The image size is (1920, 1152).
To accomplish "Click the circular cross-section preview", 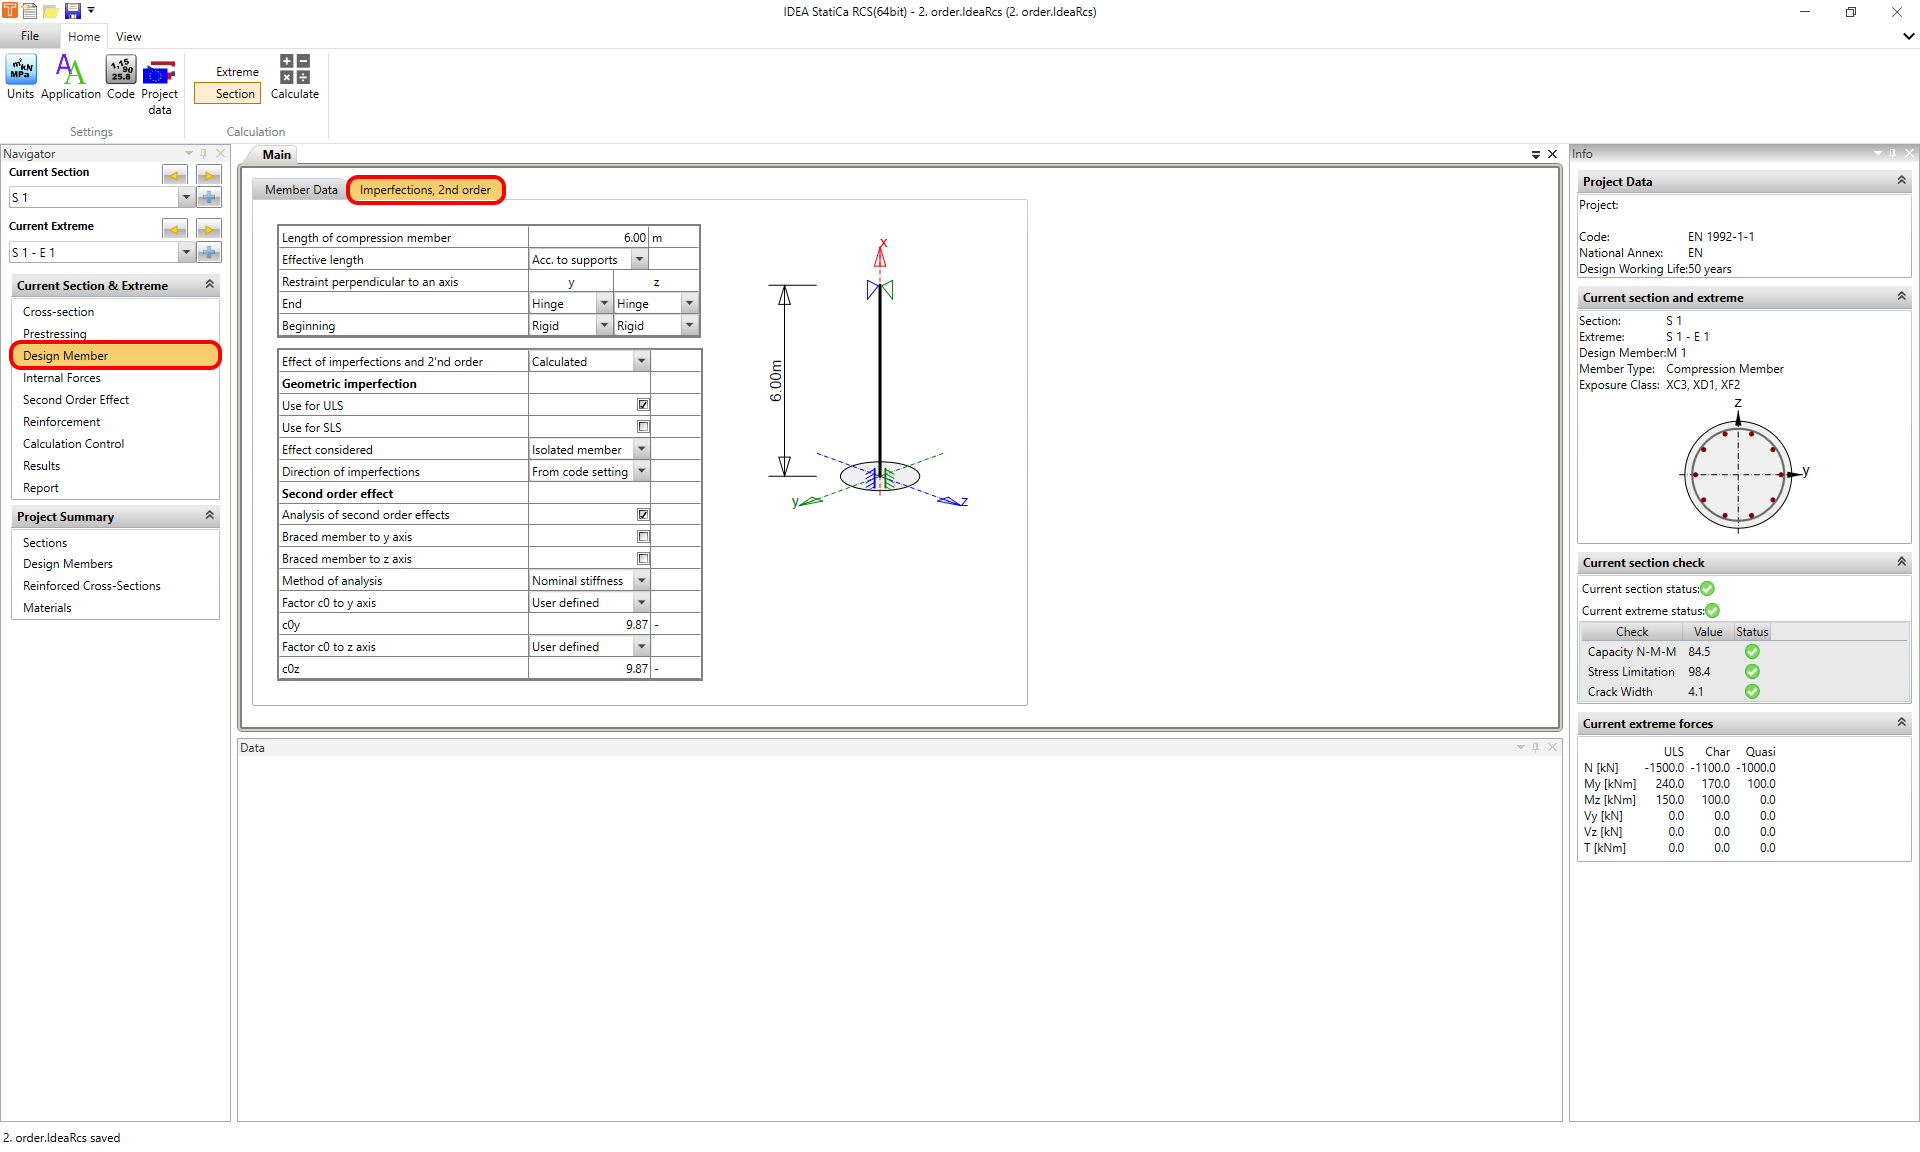I will pyautogui.click(x=1738, y=475).
